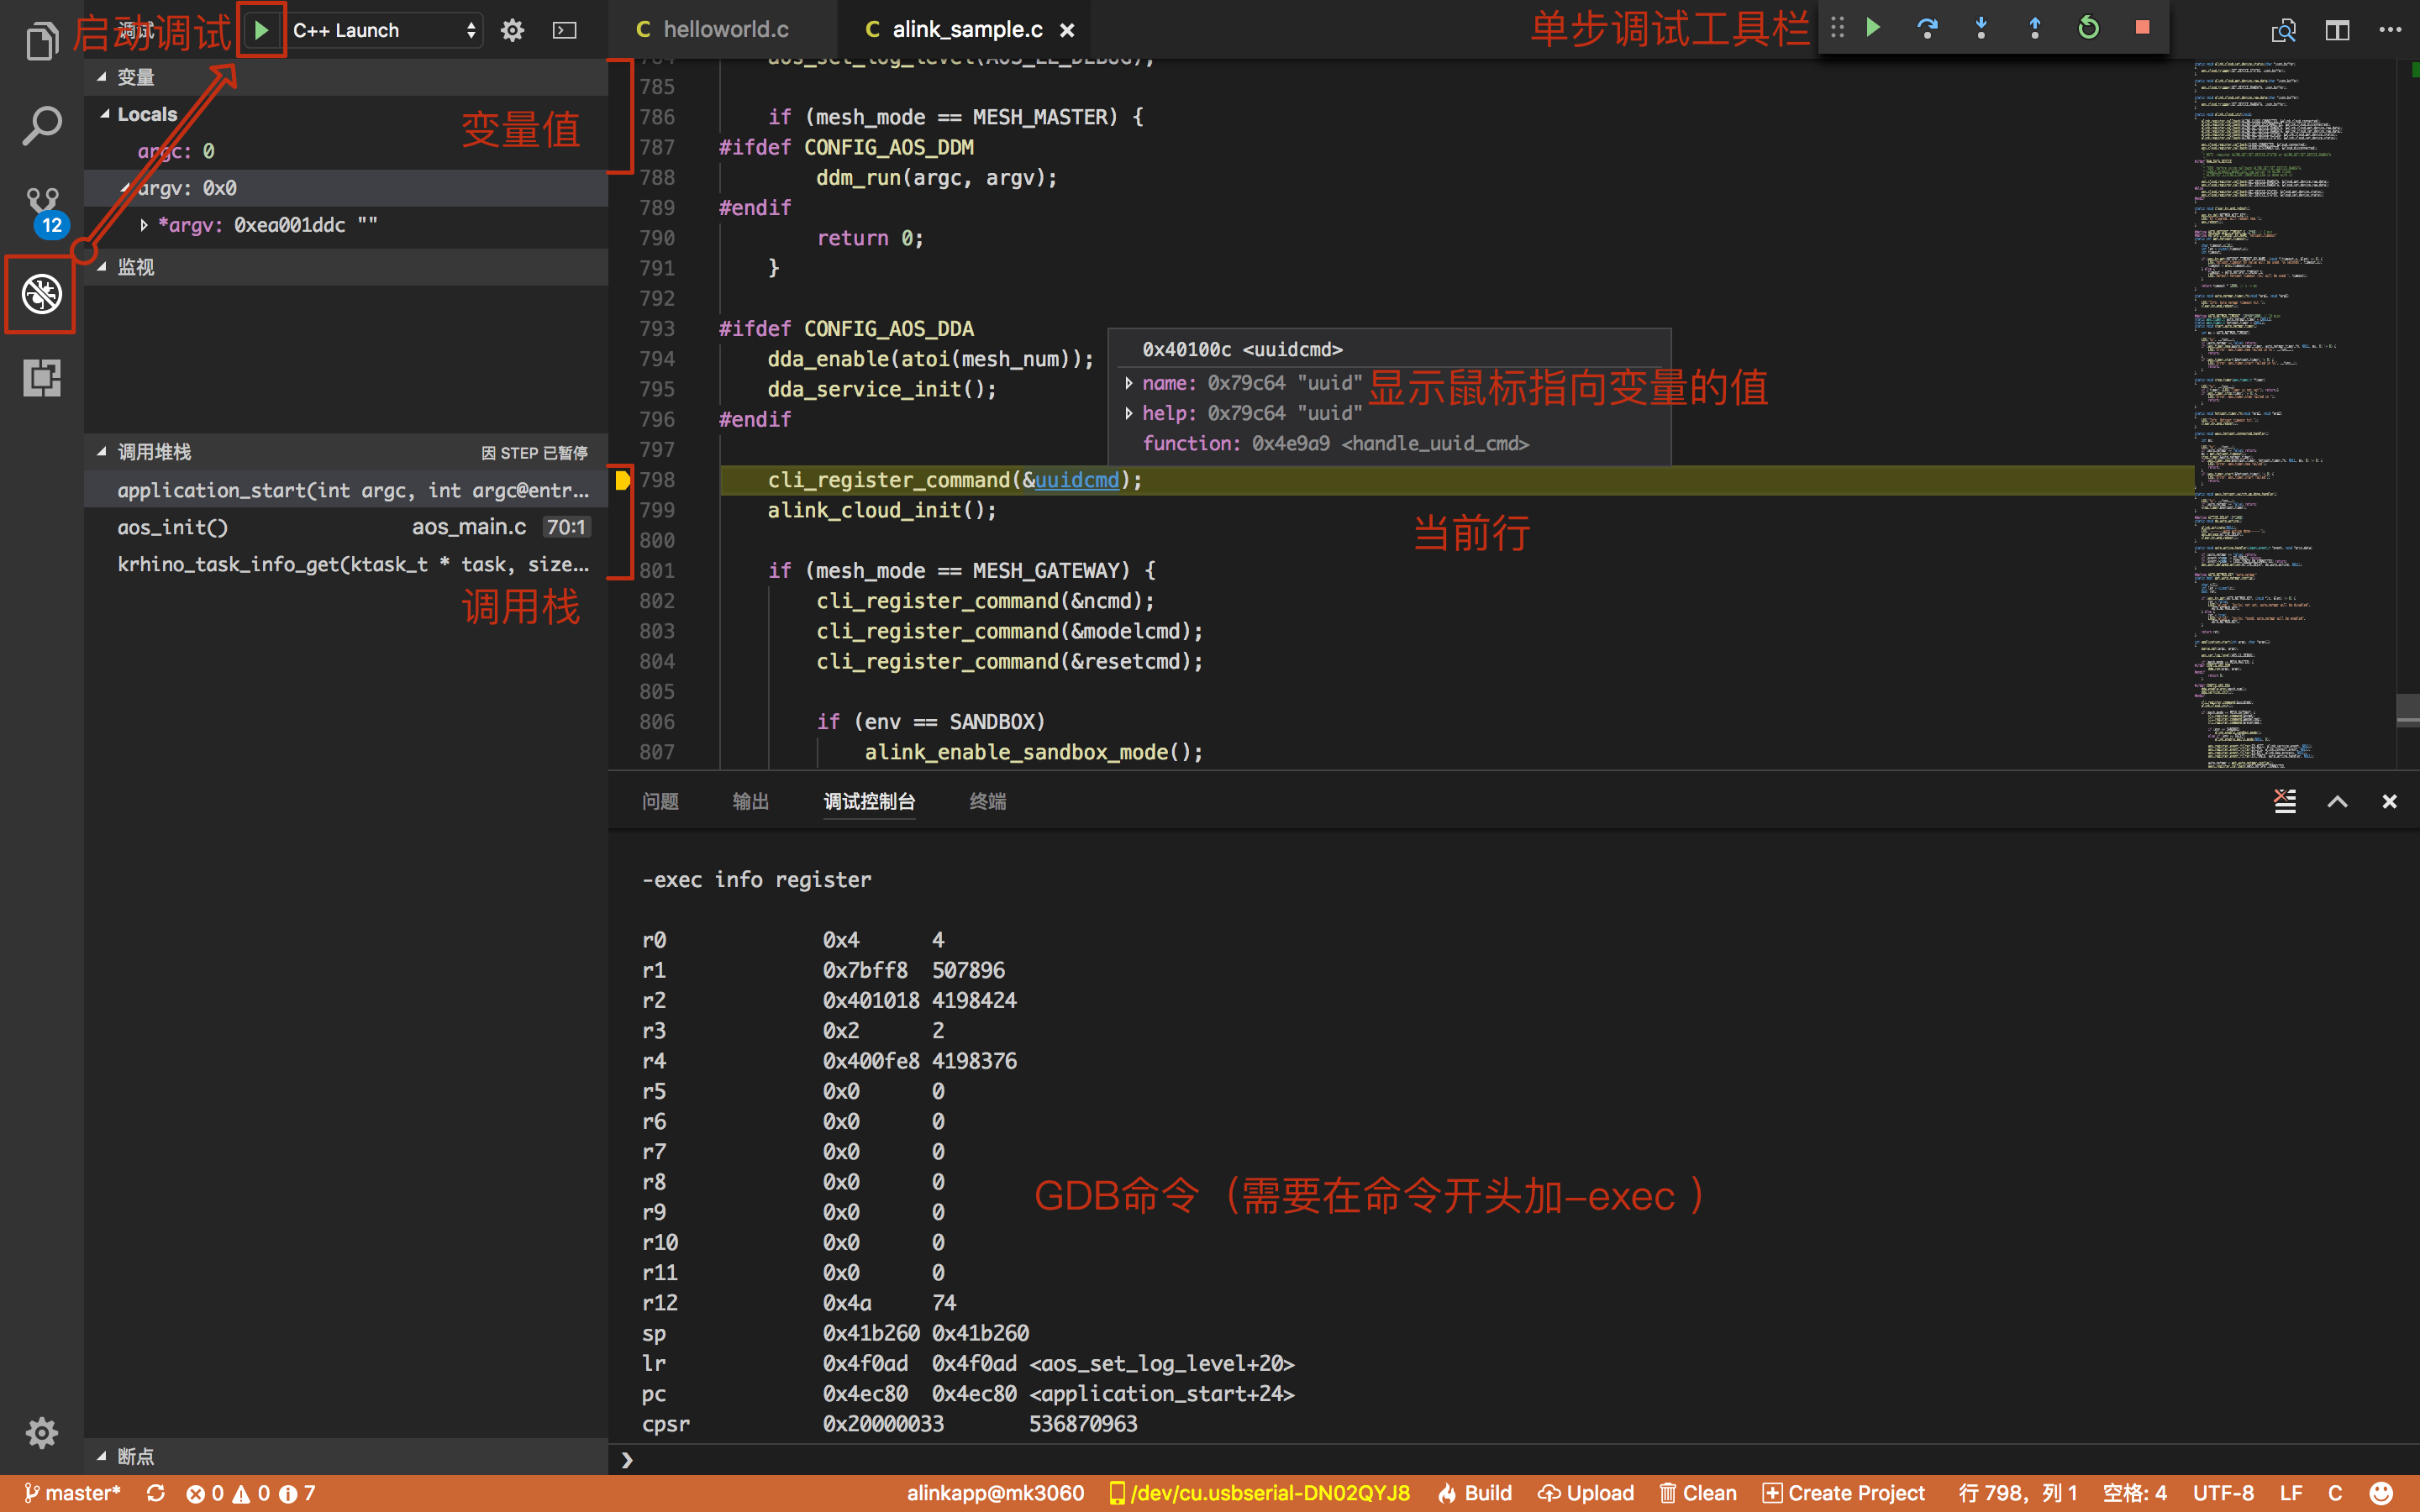Viewport: 2420px width, 1512px height.
Task: Open the Extensions sidebar view
Action: click(41, 378)
